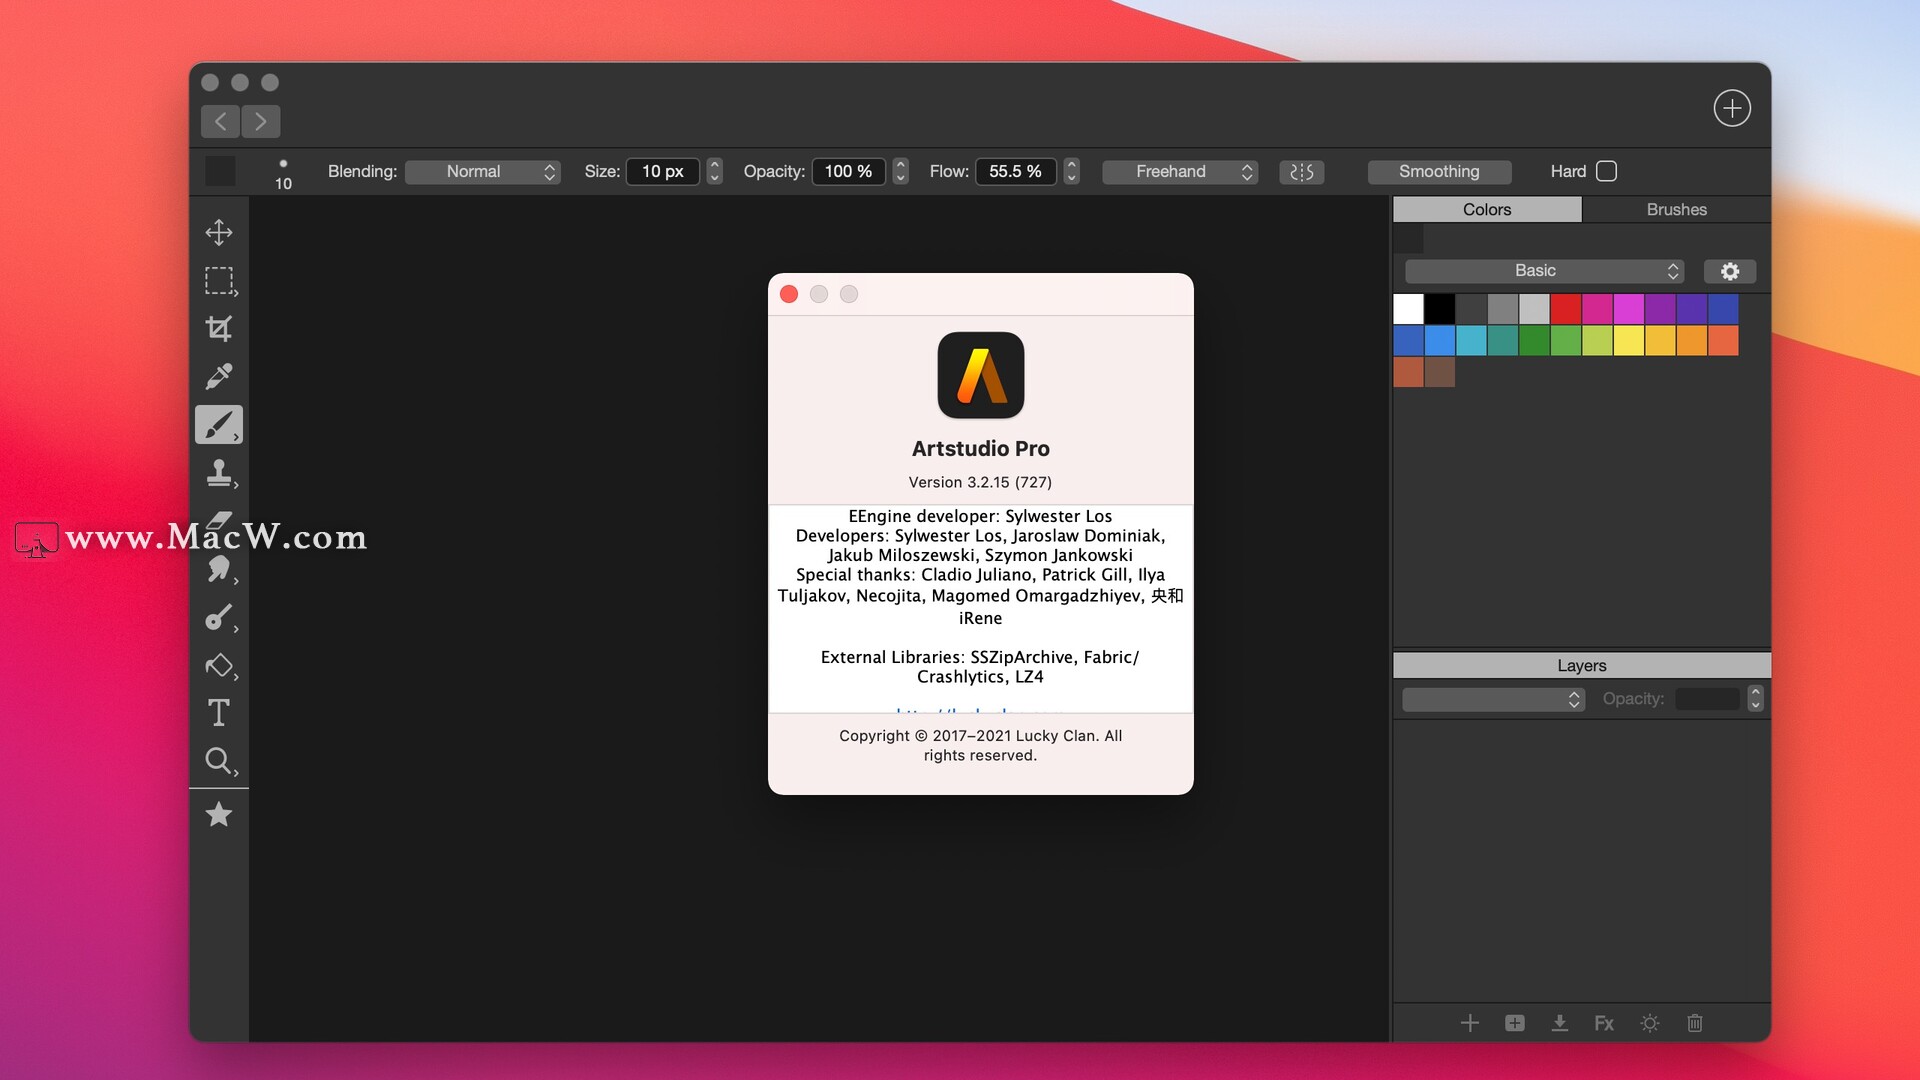Viewport: 1920px width, 1080px height.
Task: Delete layer with trash icon
Action: click(1695, 1022)
